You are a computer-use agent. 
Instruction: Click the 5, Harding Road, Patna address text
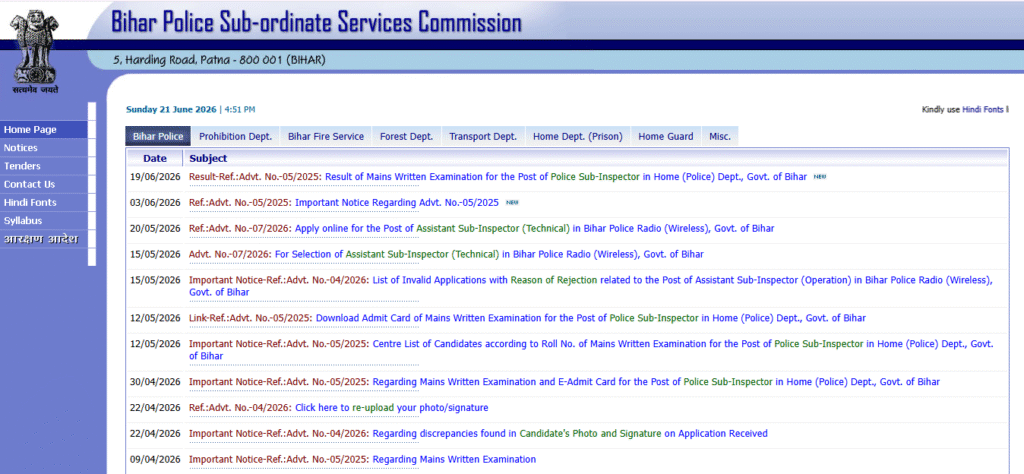point(219,60)
